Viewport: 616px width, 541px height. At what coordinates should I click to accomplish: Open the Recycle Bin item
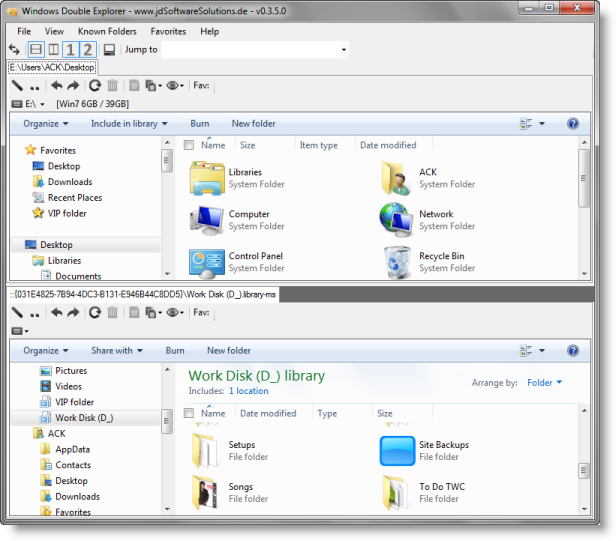(x=400, y=262)
